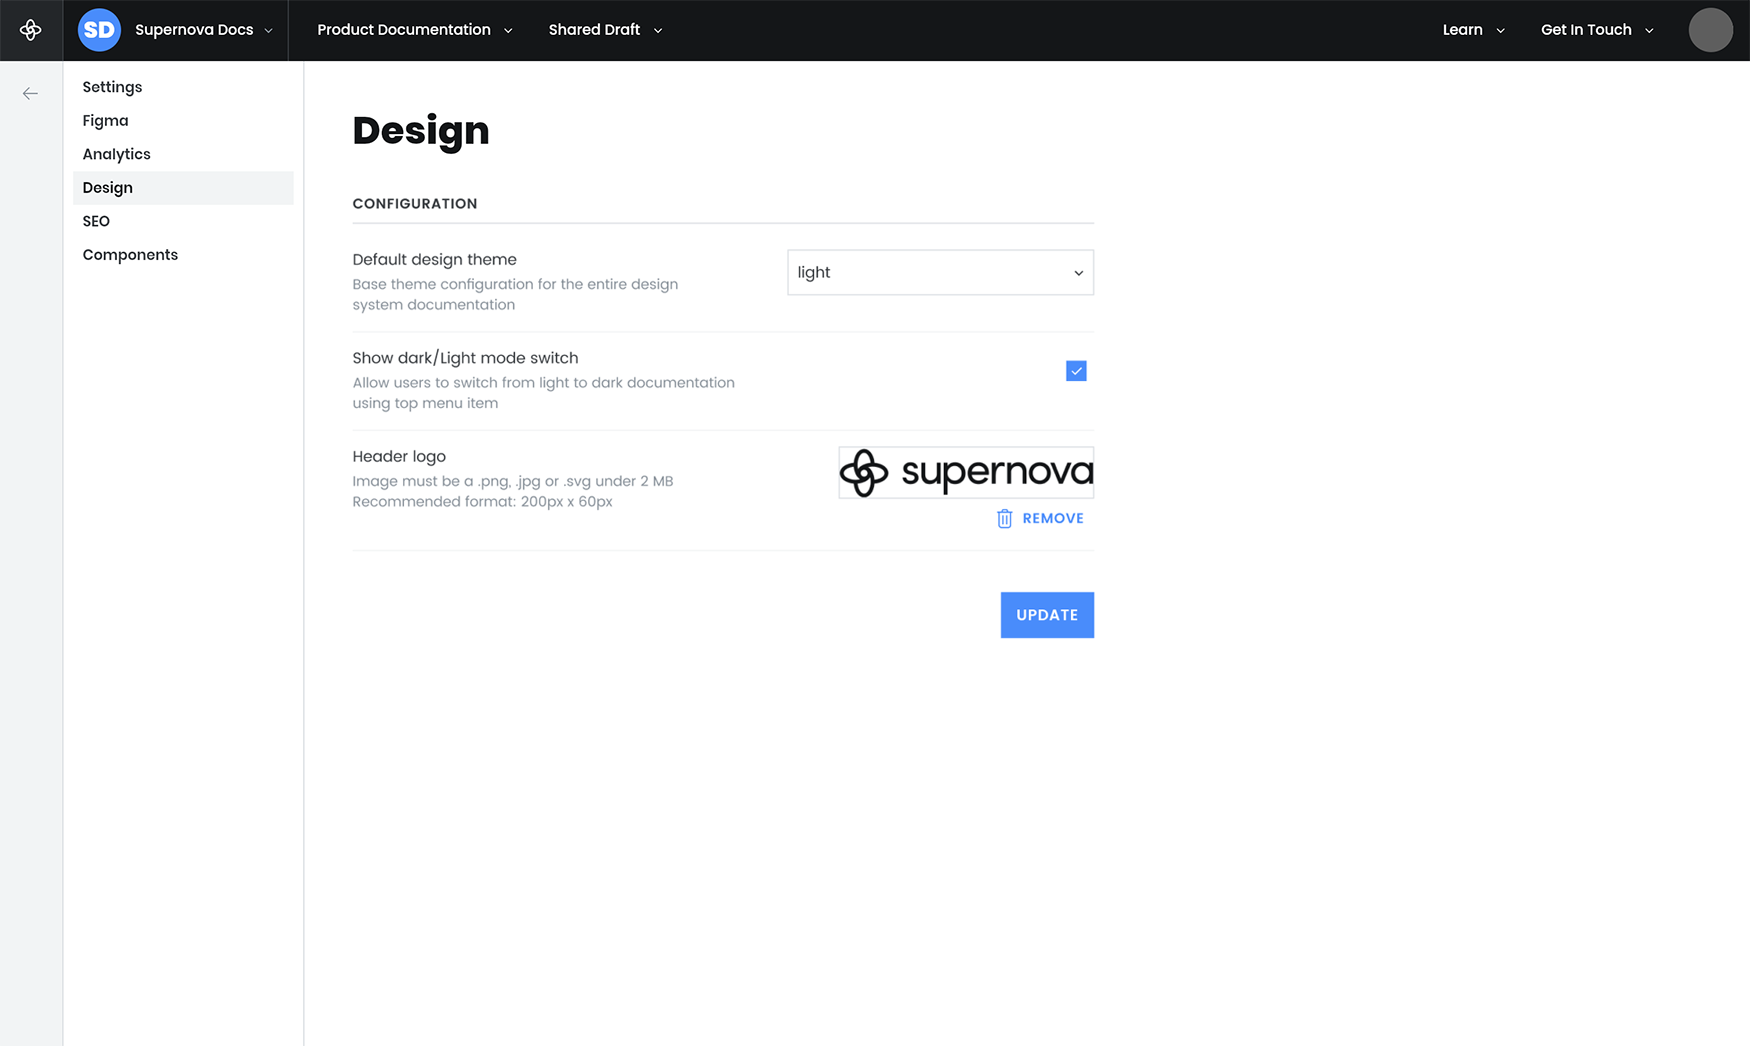The image size is (1750, 1046).
Task: Open the Analytics section
Action: pyautogui.click(x=183, y=154)
